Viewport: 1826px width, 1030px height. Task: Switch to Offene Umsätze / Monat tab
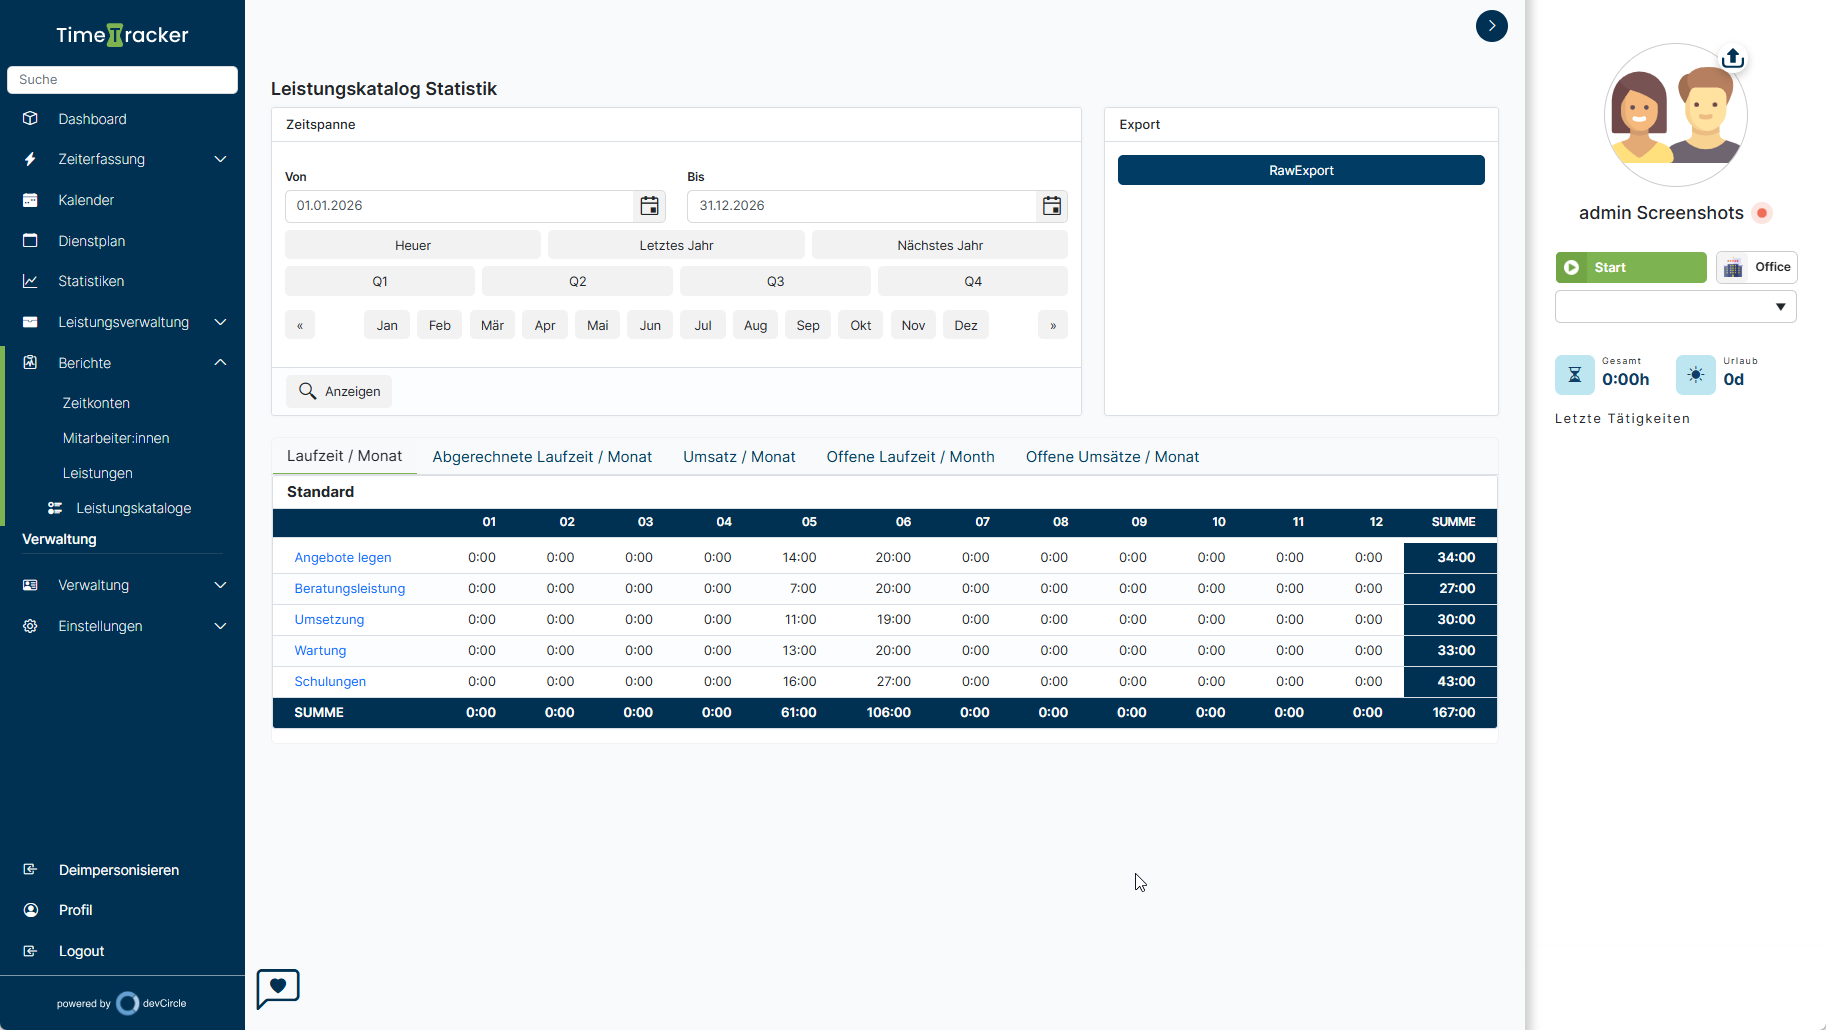tap(1112, 457)
